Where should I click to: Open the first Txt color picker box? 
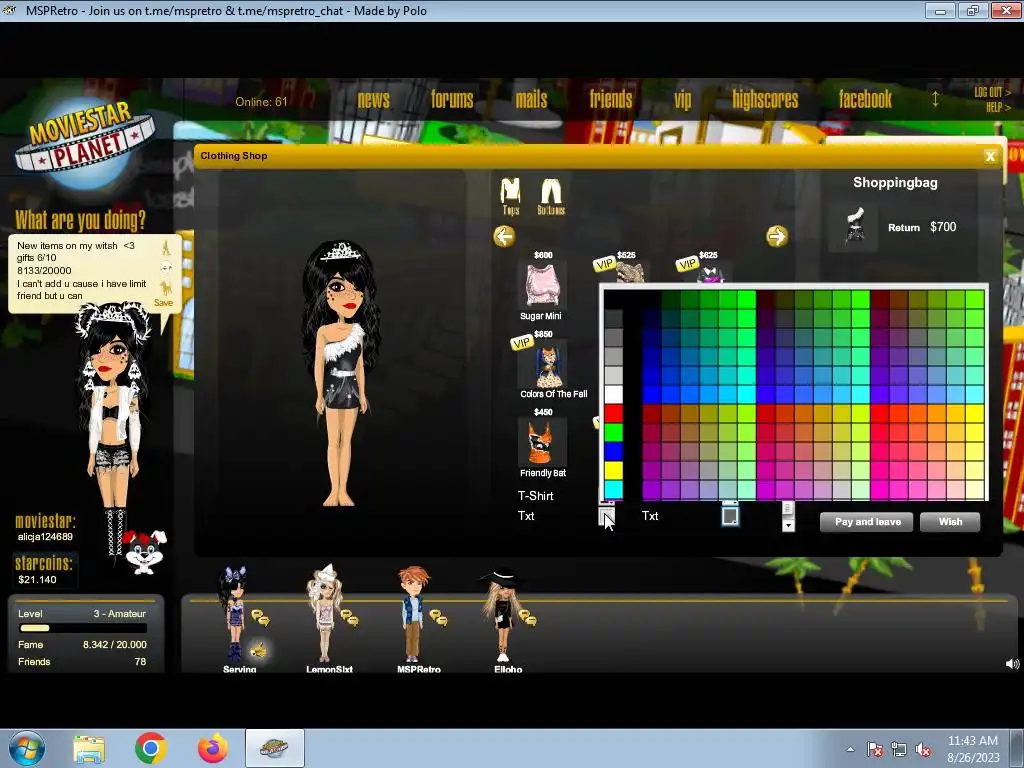pyautogui.click(x=606, y=516)
